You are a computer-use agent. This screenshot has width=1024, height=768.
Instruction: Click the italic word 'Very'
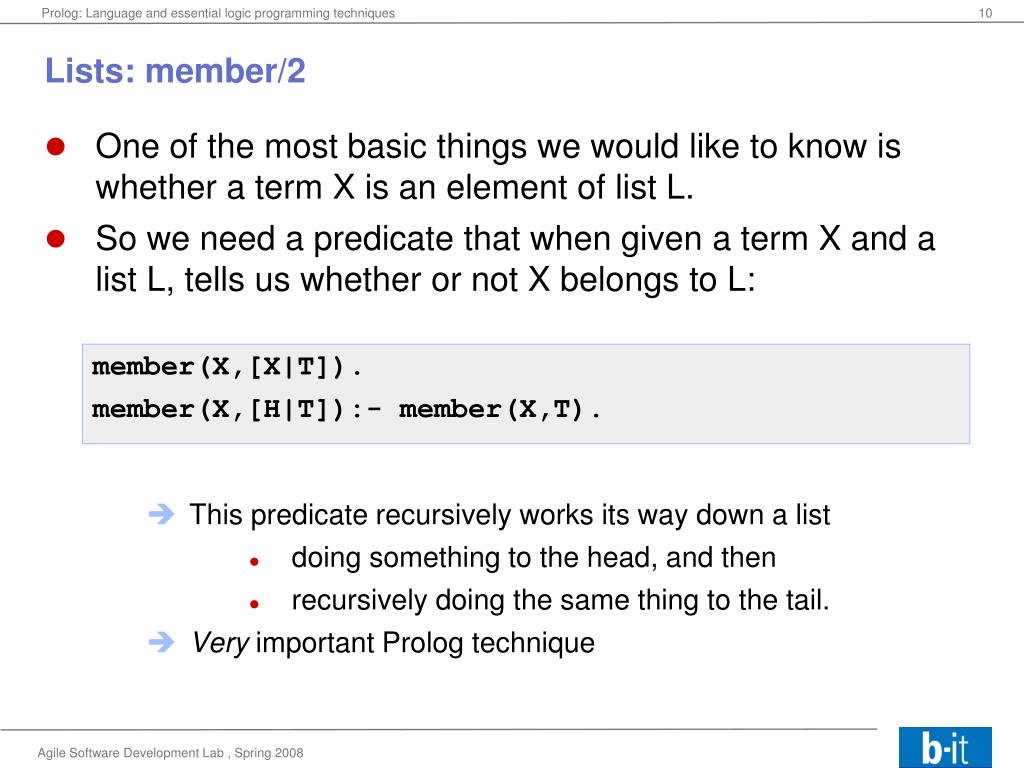pos(221,643)
